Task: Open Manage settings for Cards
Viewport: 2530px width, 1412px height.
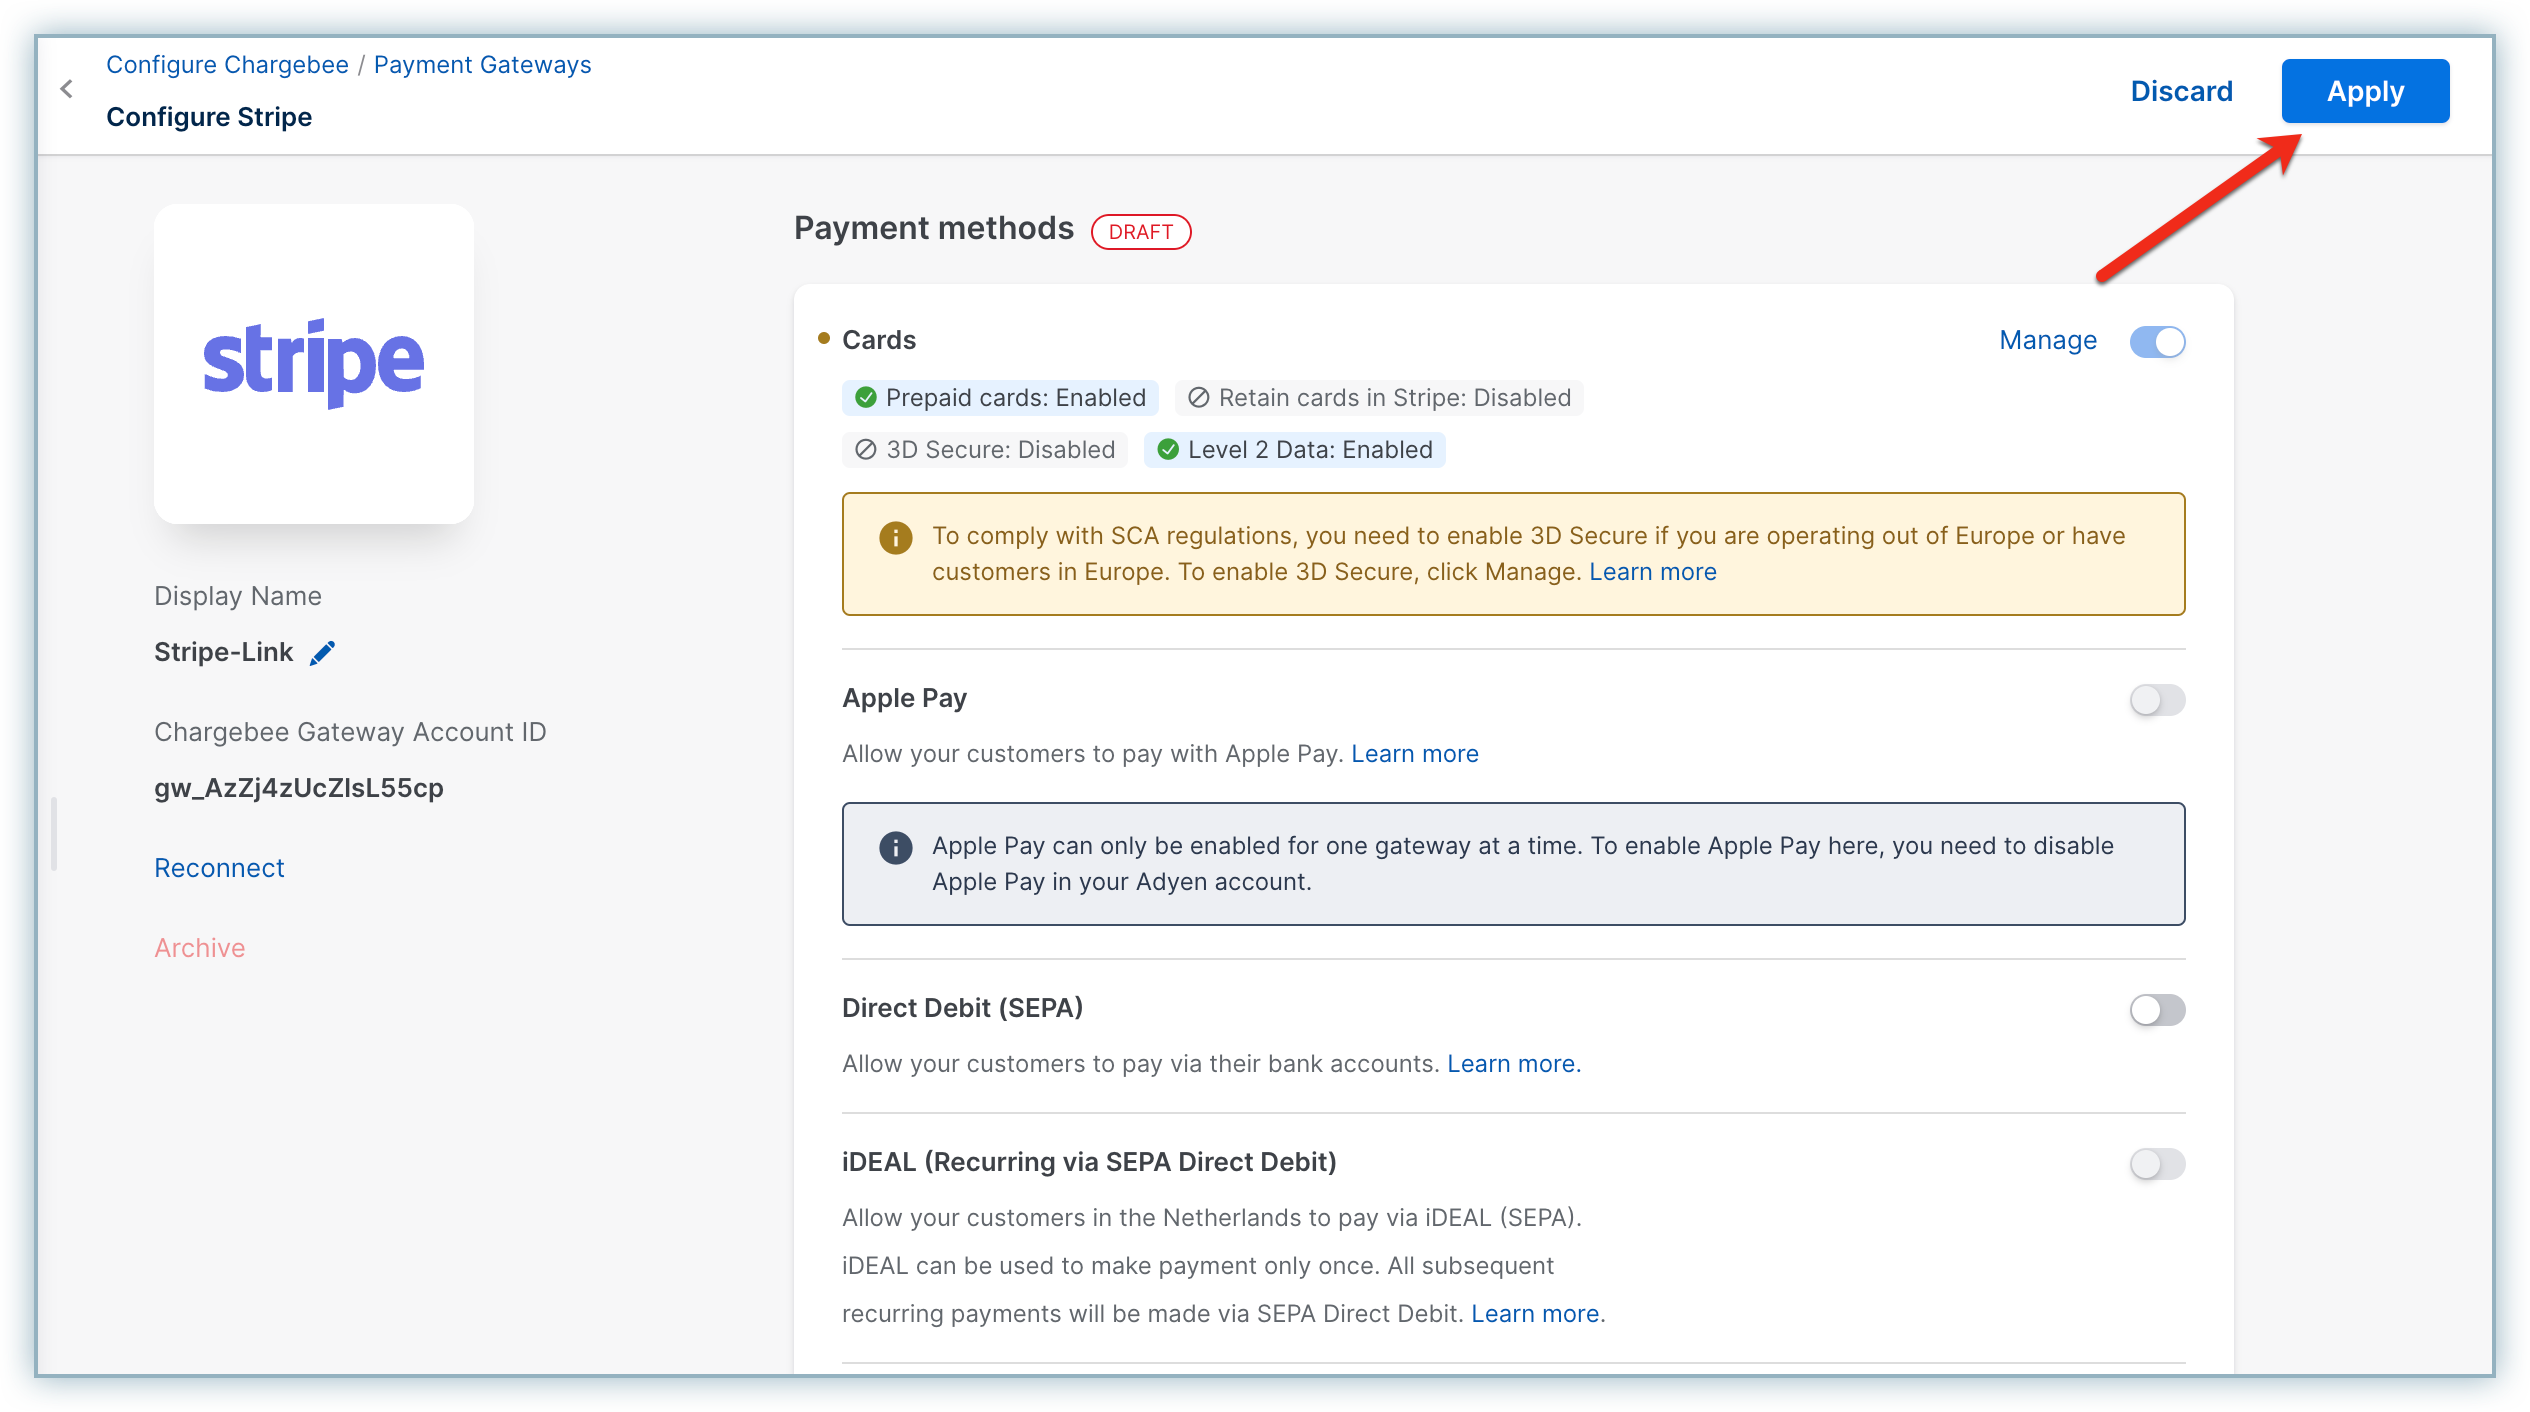Action: tap(2047, 341)
